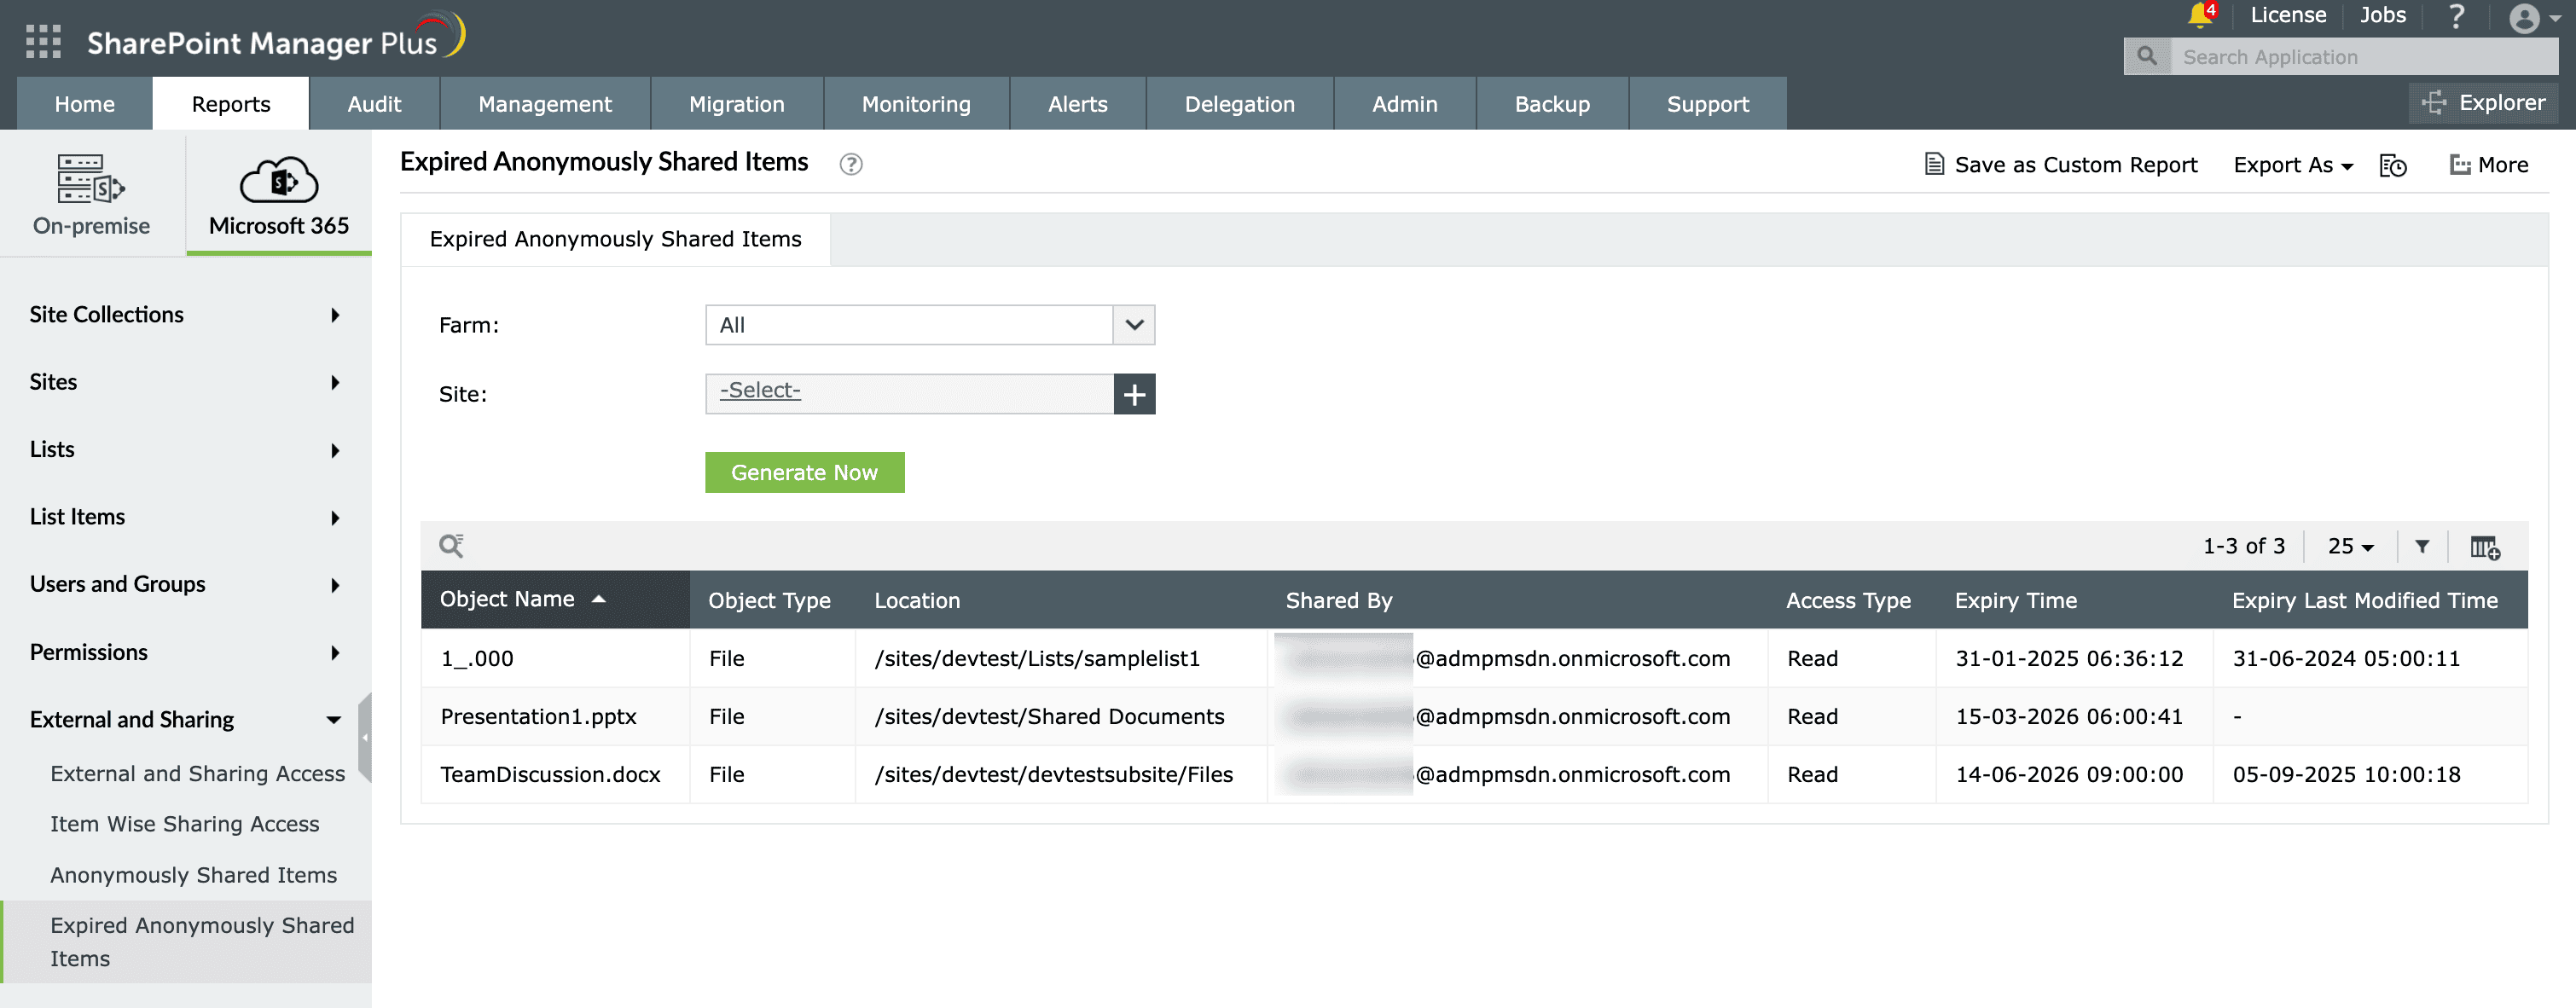
Task: Open the More options icon
Action: 2460,165
